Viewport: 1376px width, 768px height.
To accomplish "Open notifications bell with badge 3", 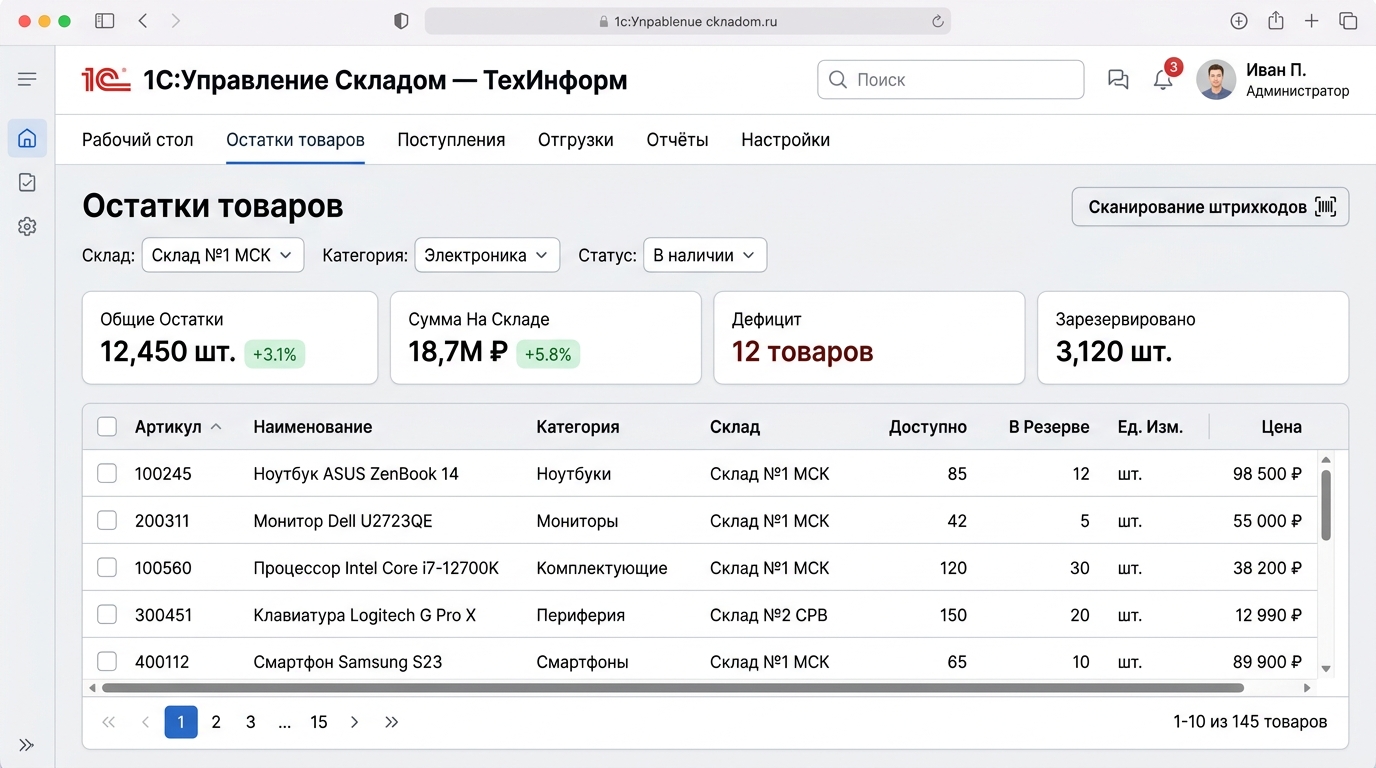I will pyautogui.click(x=1163, y=80).
